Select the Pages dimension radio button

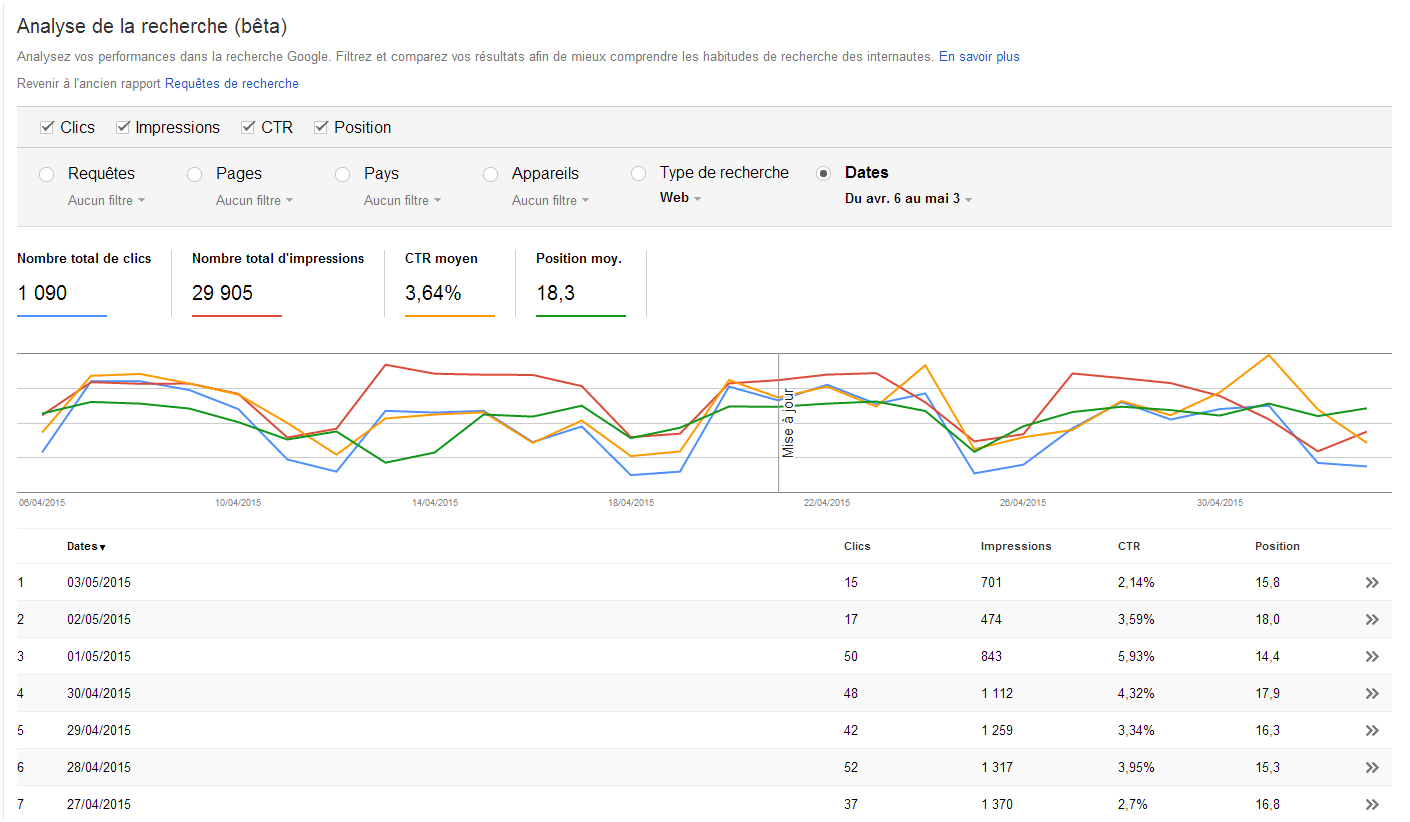tap(194, 173)
